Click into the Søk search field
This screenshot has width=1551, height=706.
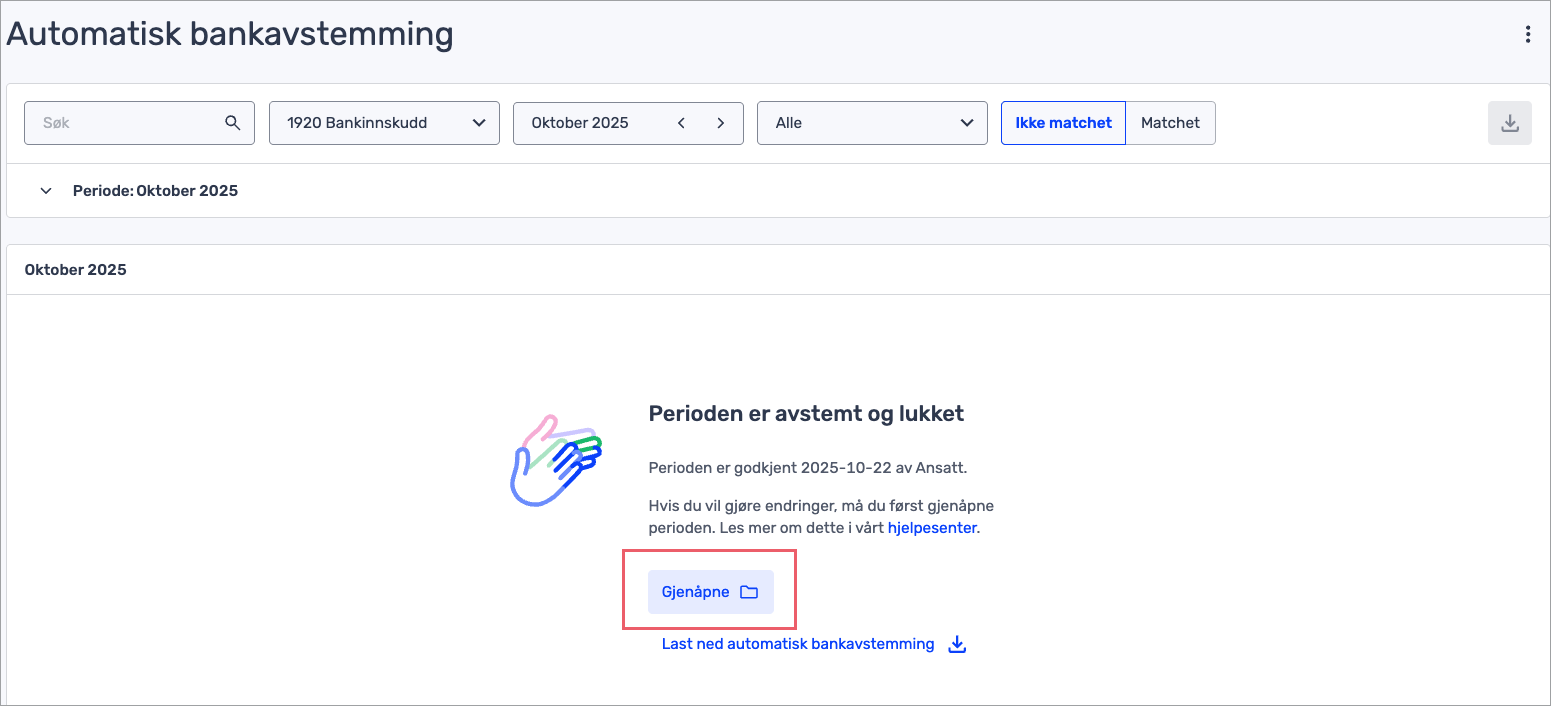click(125, 123)
